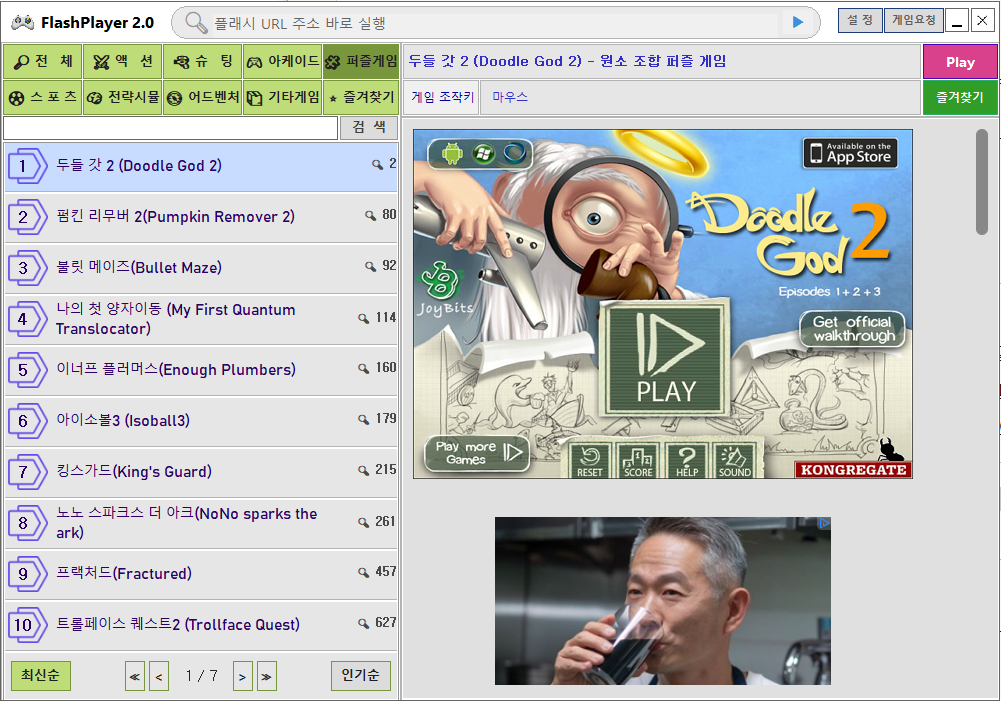Open the 즐겨찾기 favorites category tab

(x=361, y=97)
